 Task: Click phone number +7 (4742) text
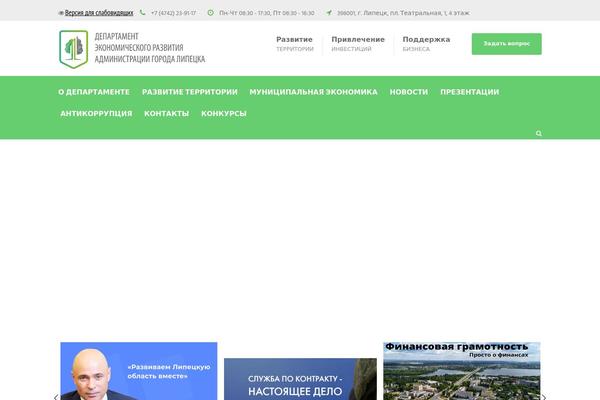pyautogui.click(x=173, y=13)
